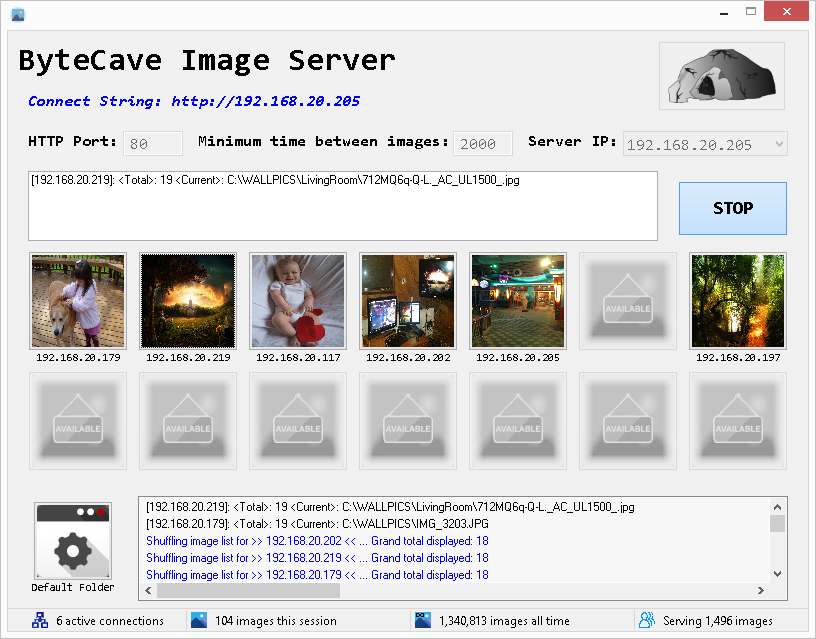Click the Available slot in top thumbnail row
This screenshot has width=816, height=639.
(x=628, y=301)
